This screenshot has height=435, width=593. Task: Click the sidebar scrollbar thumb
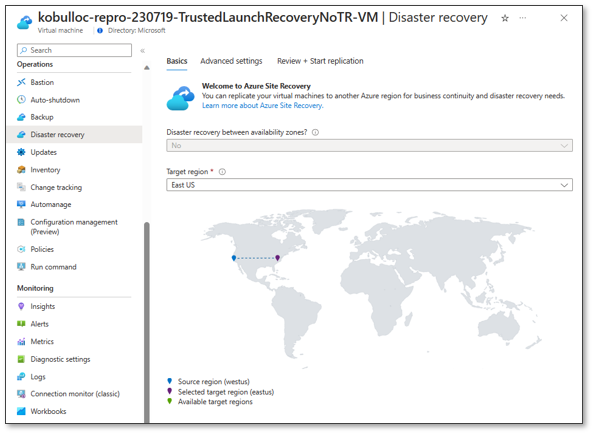(147, 322)
